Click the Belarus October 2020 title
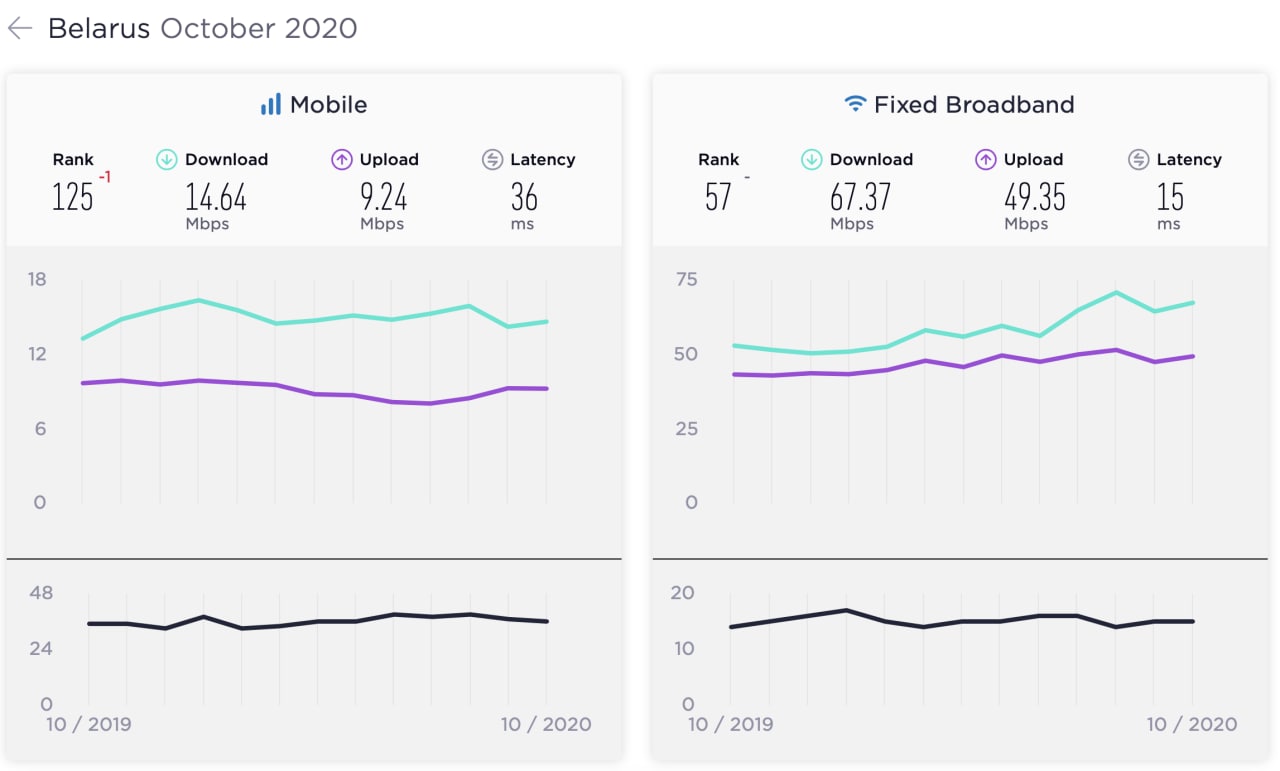 [202, 28]
